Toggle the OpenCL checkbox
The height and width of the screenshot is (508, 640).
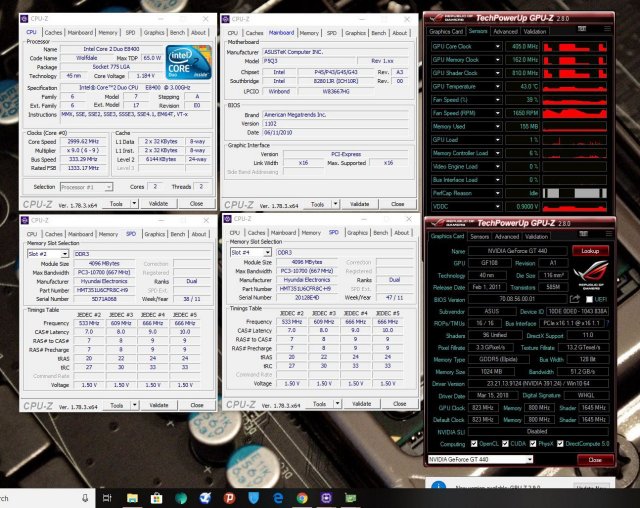474,444
